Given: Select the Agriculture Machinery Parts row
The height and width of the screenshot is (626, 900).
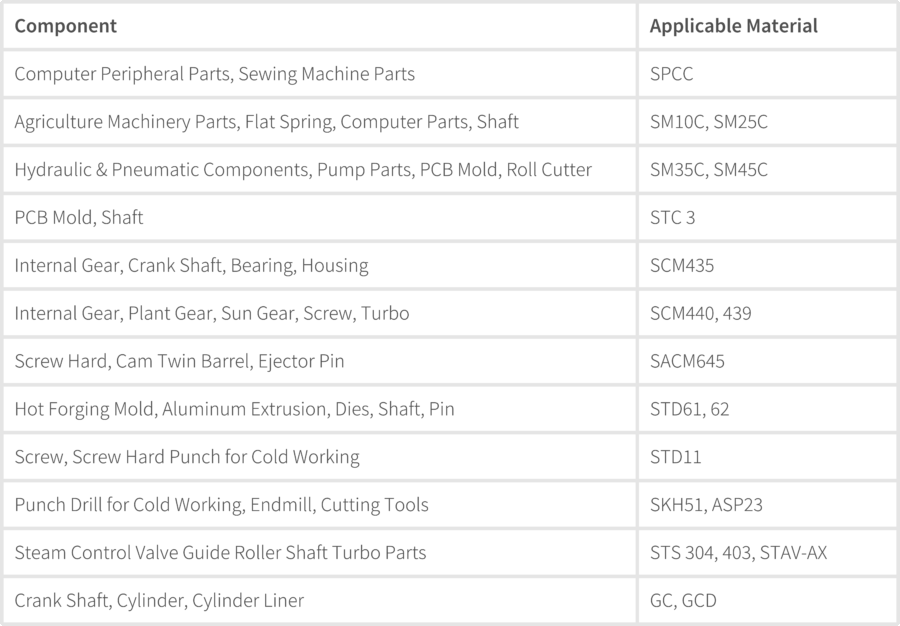Looking at the screenshot, I should 450,122.
